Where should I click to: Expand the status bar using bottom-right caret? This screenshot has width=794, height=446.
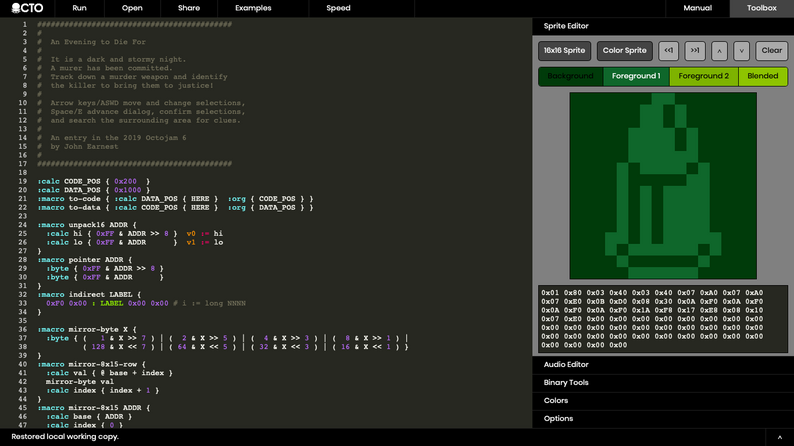779,437
